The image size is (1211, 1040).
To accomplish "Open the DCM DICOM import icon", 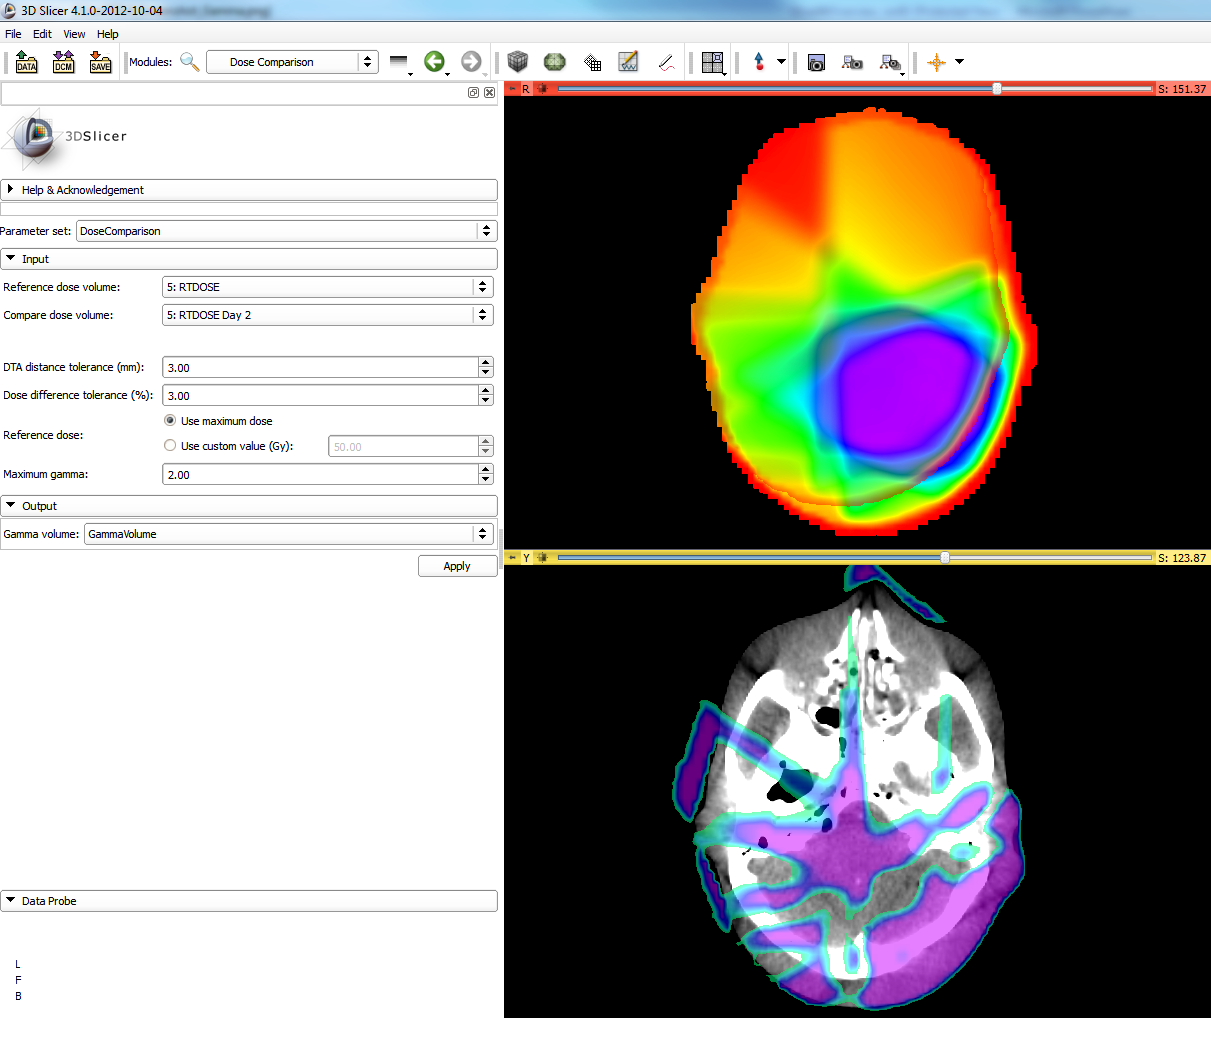I will (x=64, y=62).
